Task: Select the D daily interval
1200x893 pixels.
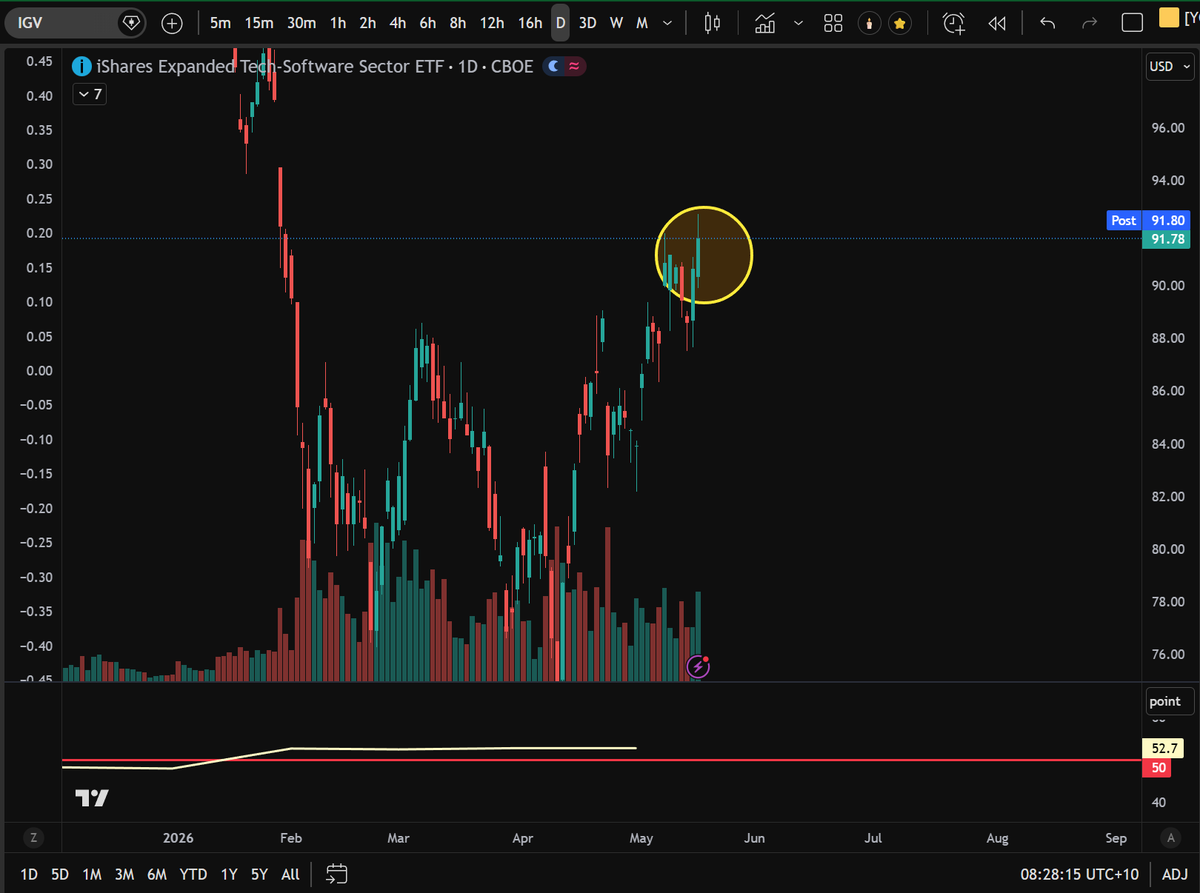Action: 561,22
